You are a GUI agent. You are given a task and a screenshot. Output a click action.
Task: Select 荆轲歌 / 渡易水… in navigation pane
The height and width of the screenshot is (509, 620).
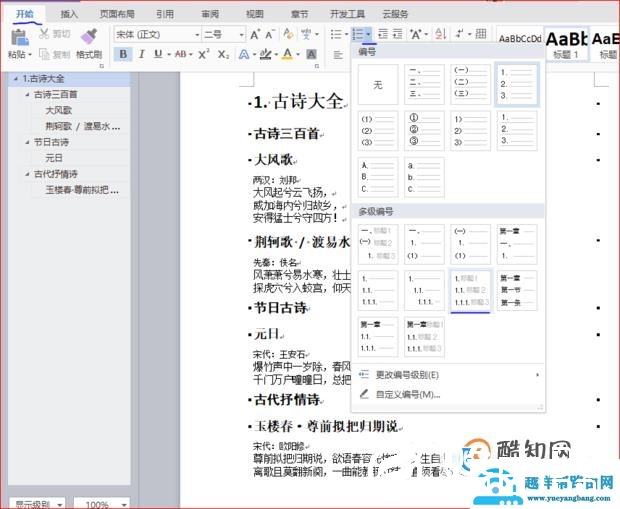pyautogui.click(x=83, y=127)
